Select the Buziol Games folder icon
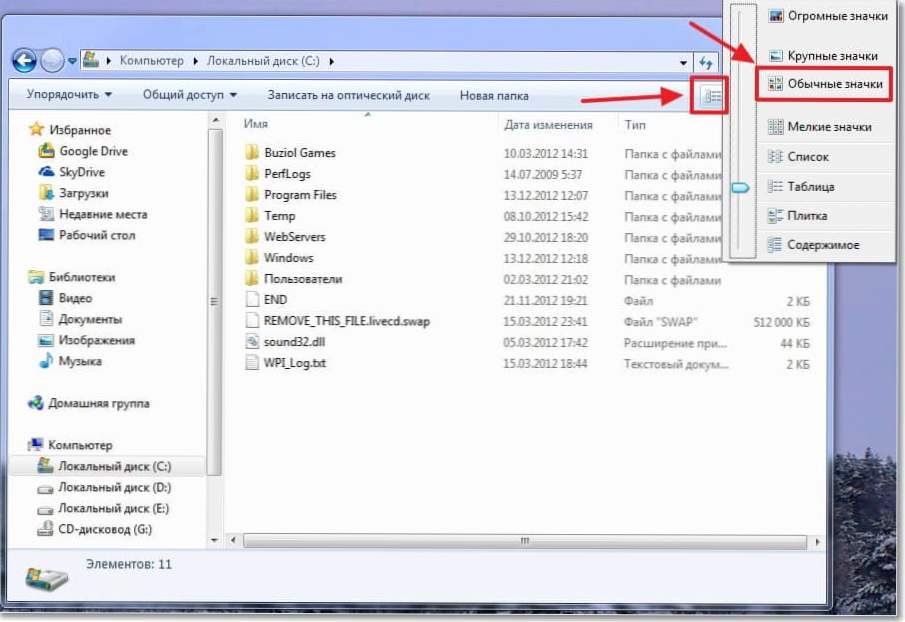The image size is (905, 622). click(x=252, y=152)
